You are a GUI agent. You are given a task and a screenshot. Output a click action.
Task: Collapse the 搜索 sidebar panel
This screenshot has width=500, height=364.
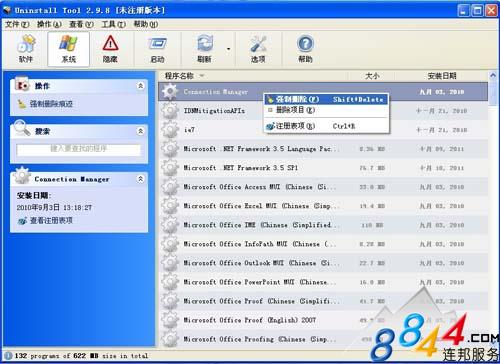[x=141, y=131]
